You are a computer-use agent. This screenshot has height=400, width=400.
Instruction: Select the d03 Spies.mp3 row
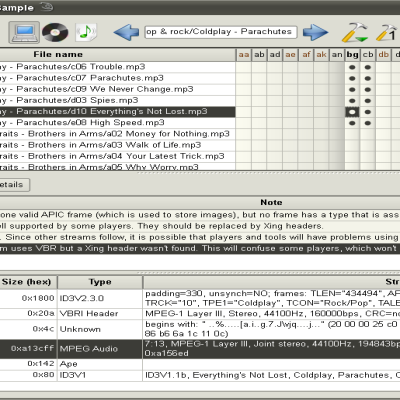[x=117, y=101]
